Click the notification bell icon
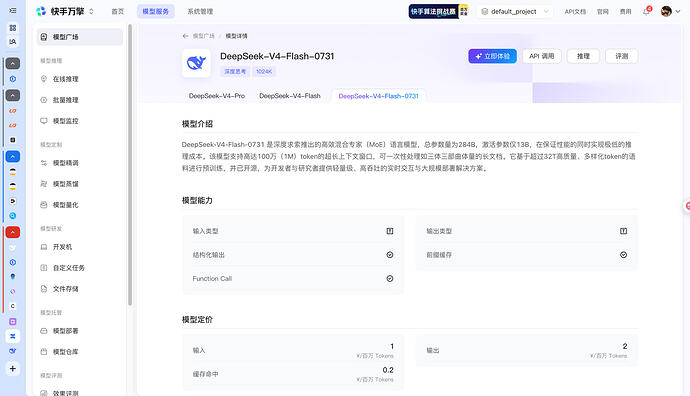Image resolution: width=690 pixels, height=396 pixels. tap(646, 11)
